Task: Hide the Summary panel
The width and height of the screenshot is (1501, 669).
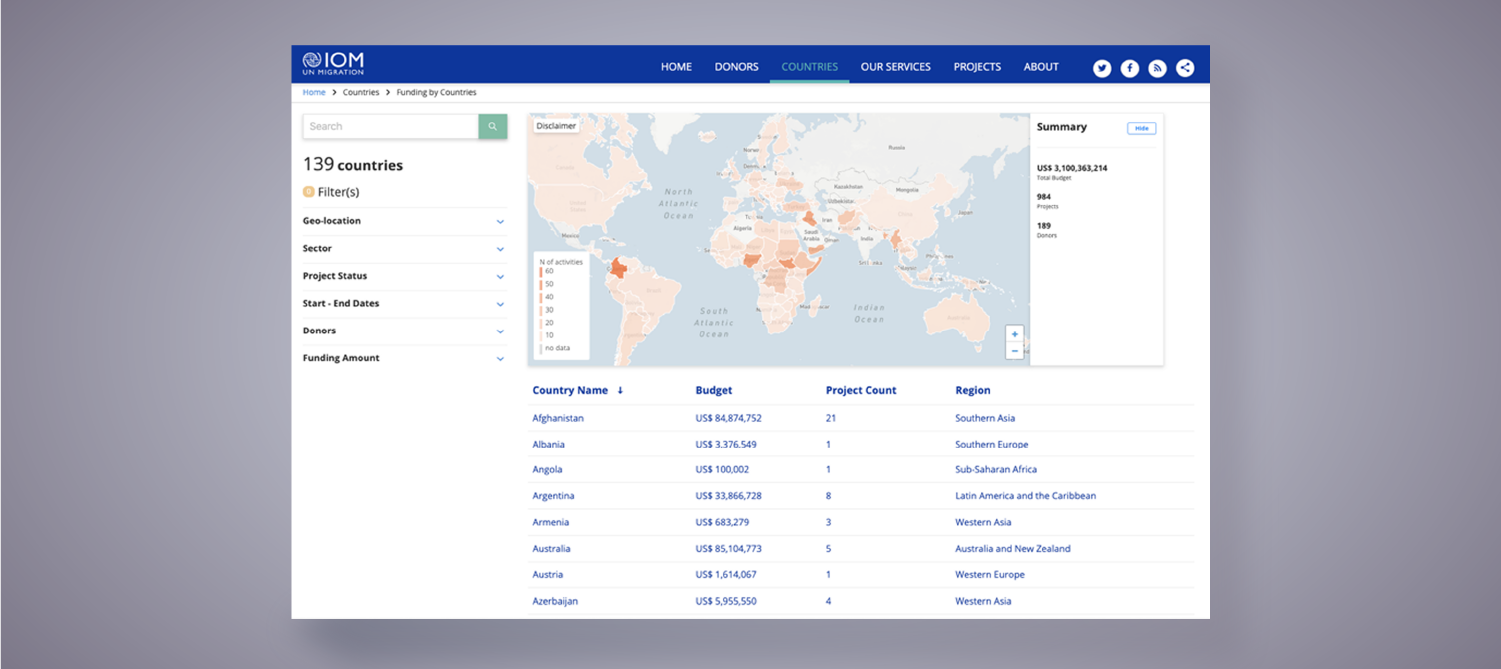Action: pyautogui.click(x=1141, y=128)
